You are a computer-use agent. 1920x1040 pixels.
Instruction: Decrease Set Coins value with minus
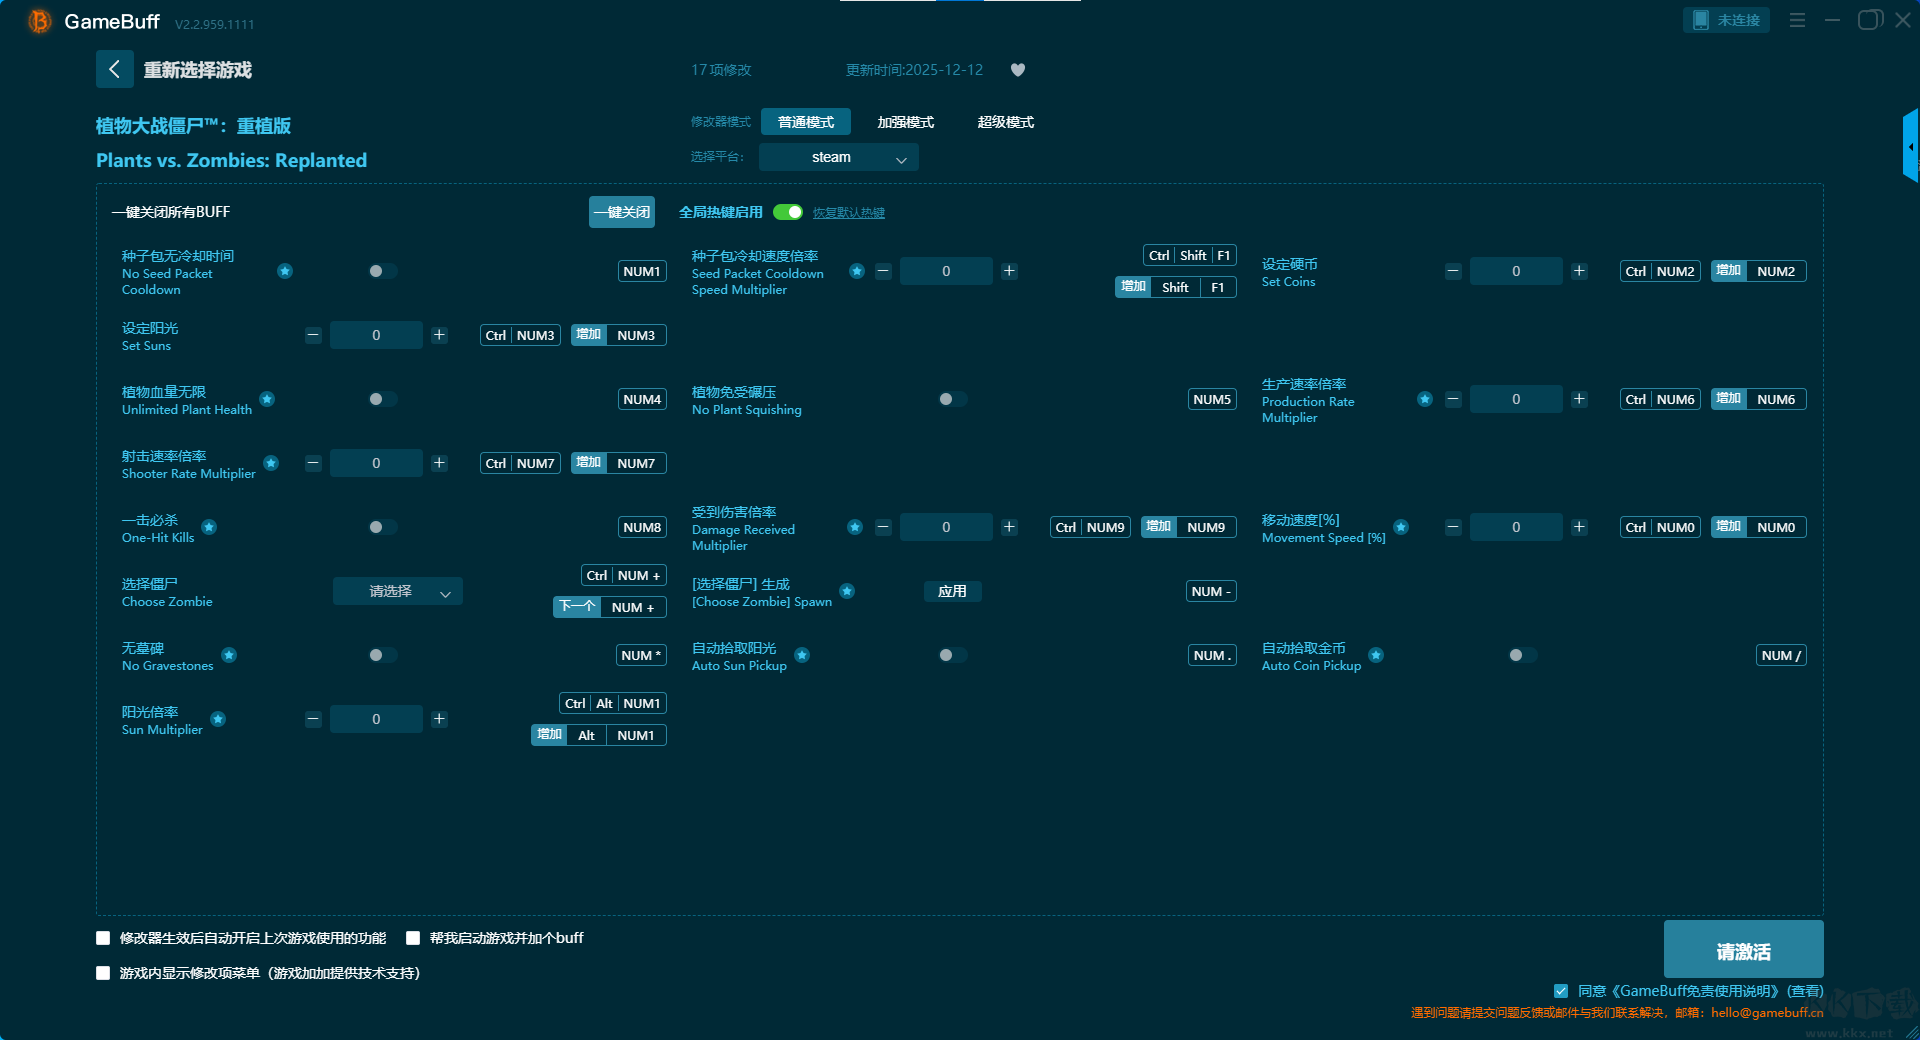coord(1453,271)
